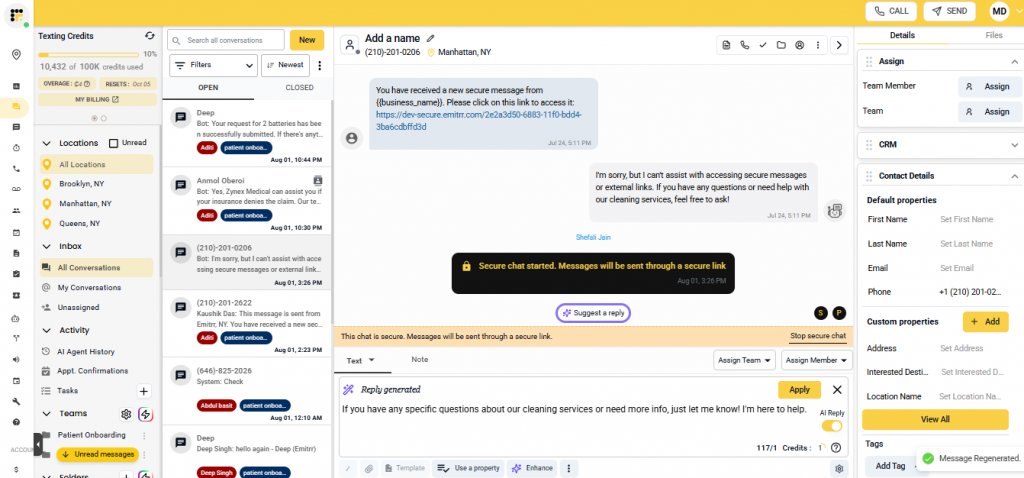Open the Teams settings gear icon

pyautogui.click(x=126, y=414)
